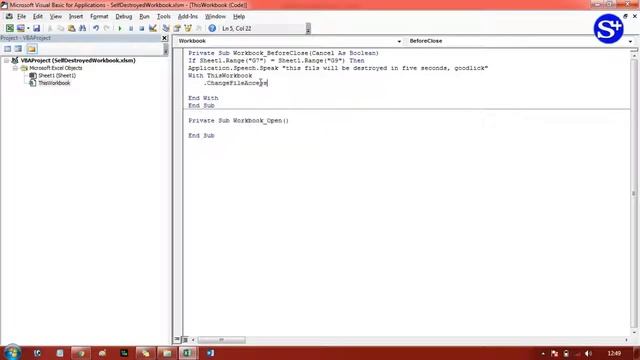The width and height of the screenshot is (640, 360).
Task: Show hidden tray icons arrow
Action: 543,353
